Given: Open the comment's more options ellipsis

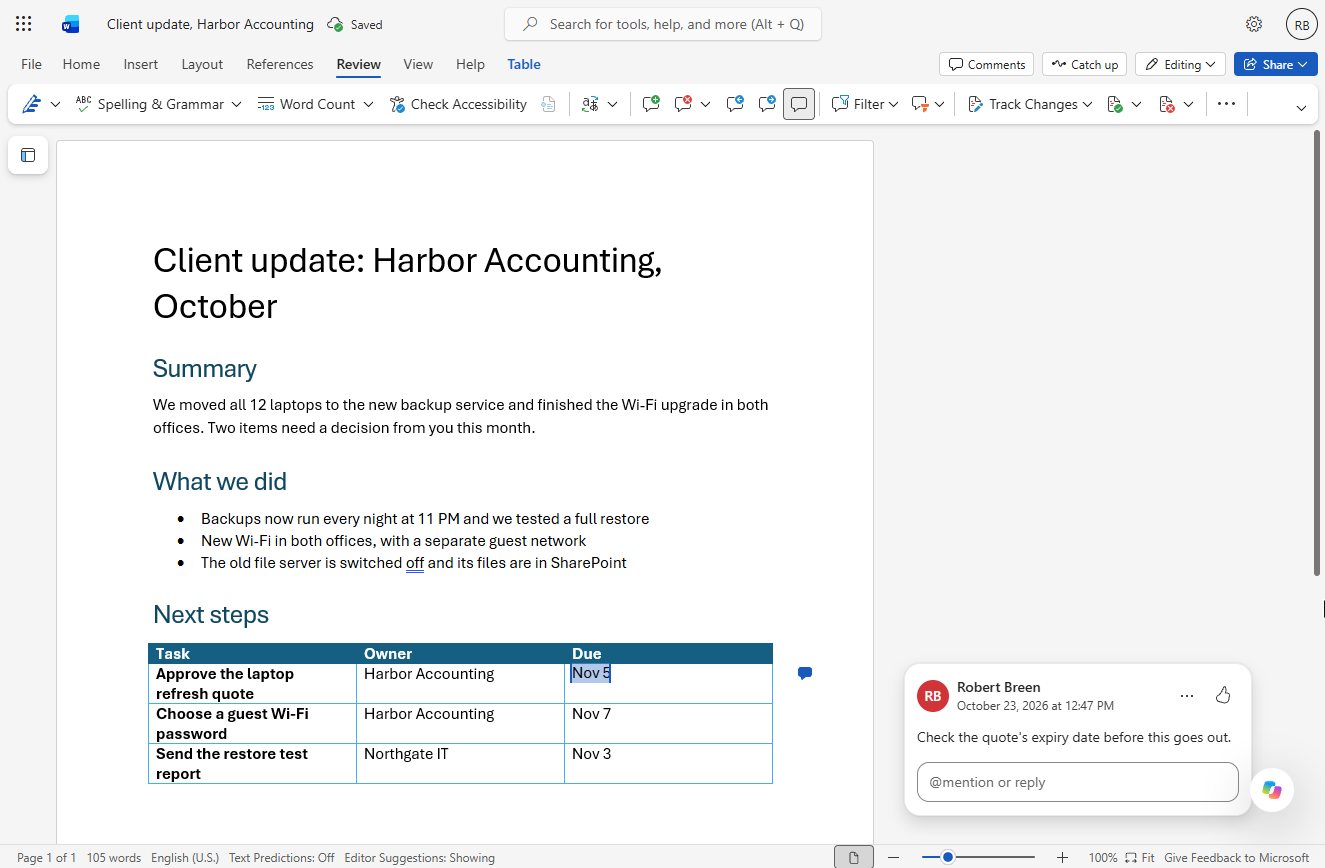Looking at the screenshot, I should point(1187,695).
